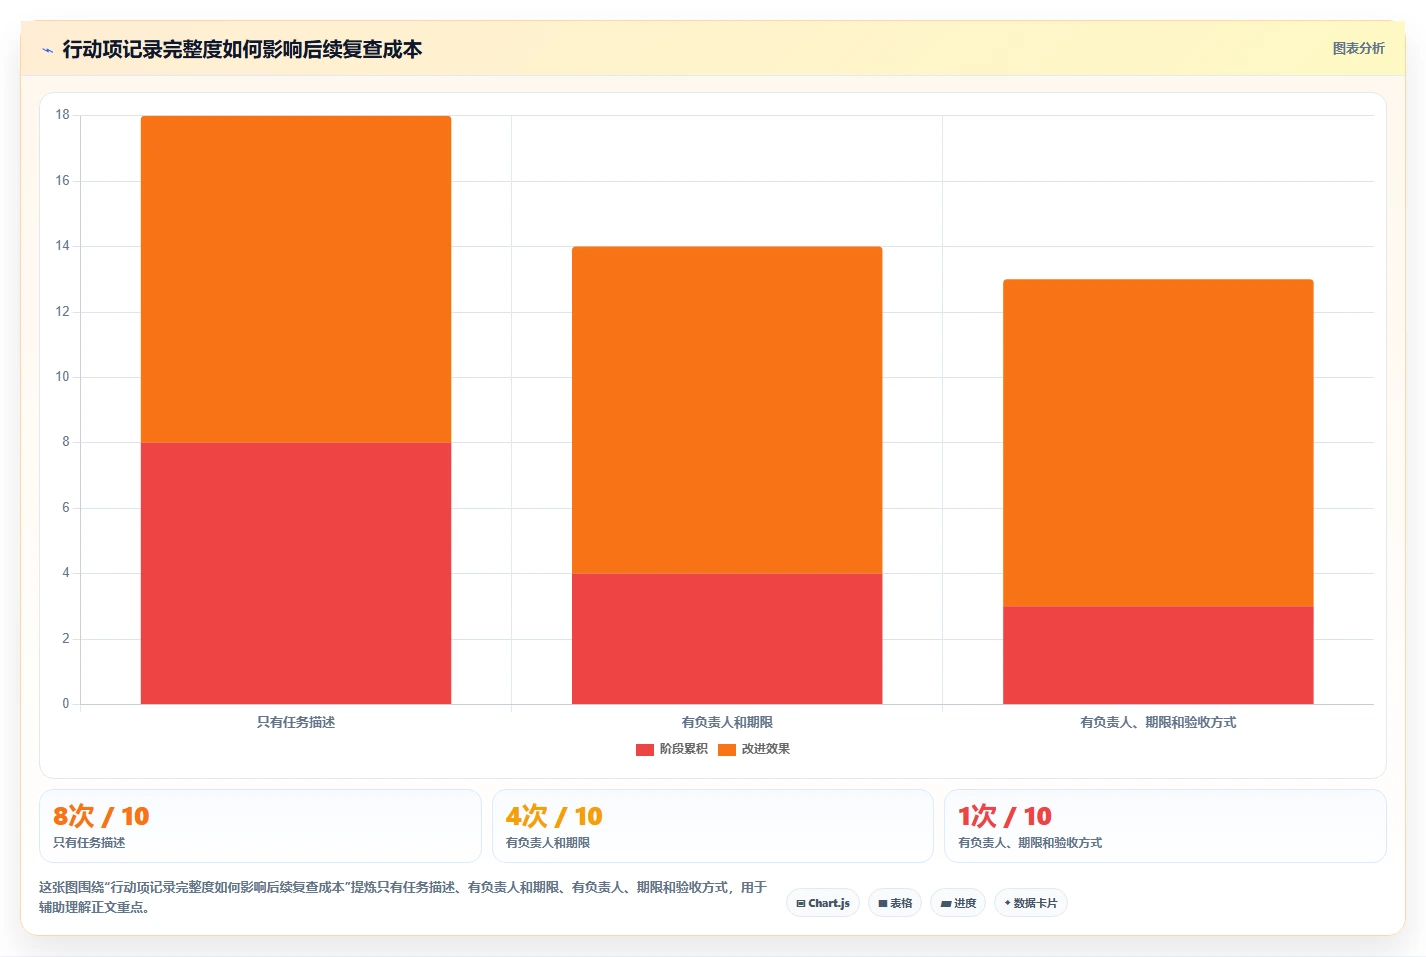The image size is (1426, 957).
Task: Click the Chart.js tag pill
Action: pos(823,903)
